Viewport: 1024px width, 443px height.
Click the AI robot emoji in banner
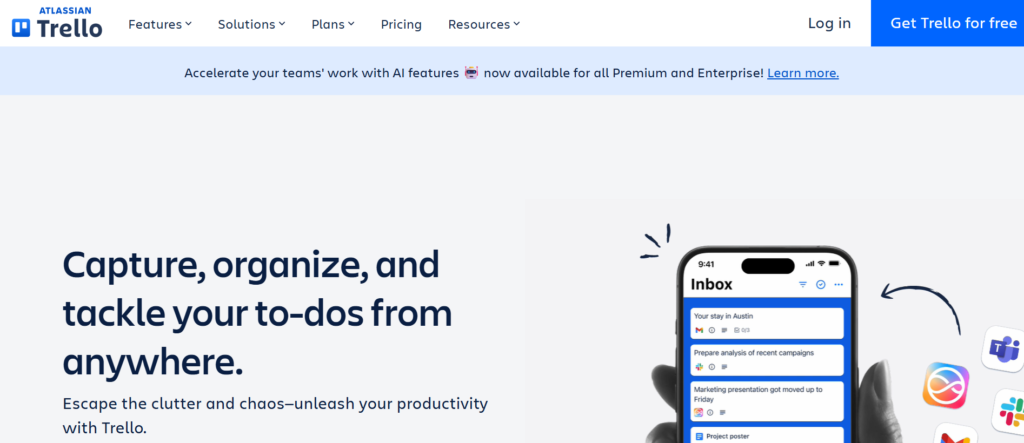[x=472, y=73]
